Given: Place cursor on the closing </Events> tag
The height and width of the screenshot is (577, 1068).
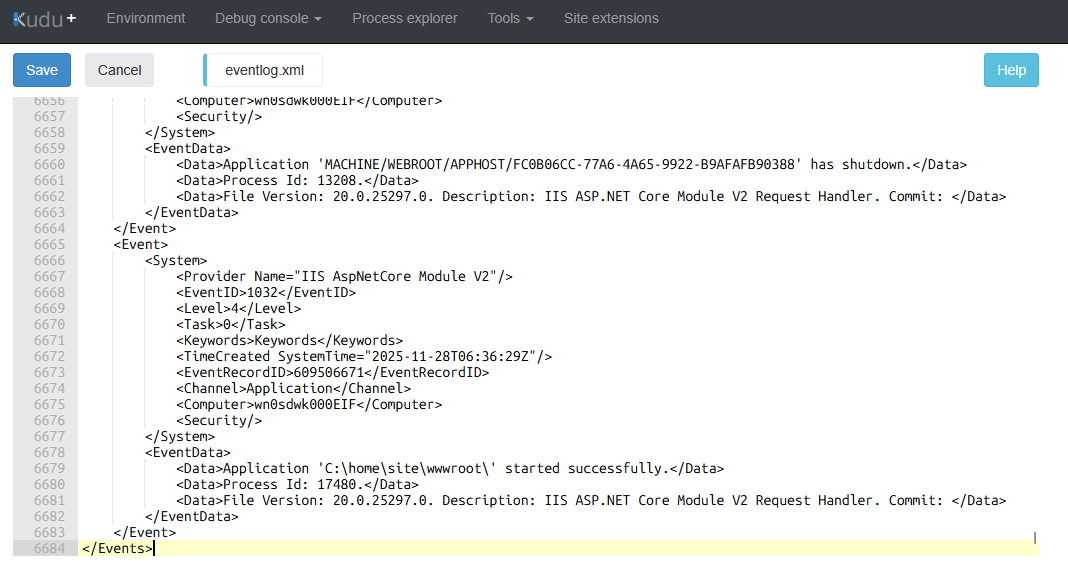Looking at the screenshot, I should 117,548.
